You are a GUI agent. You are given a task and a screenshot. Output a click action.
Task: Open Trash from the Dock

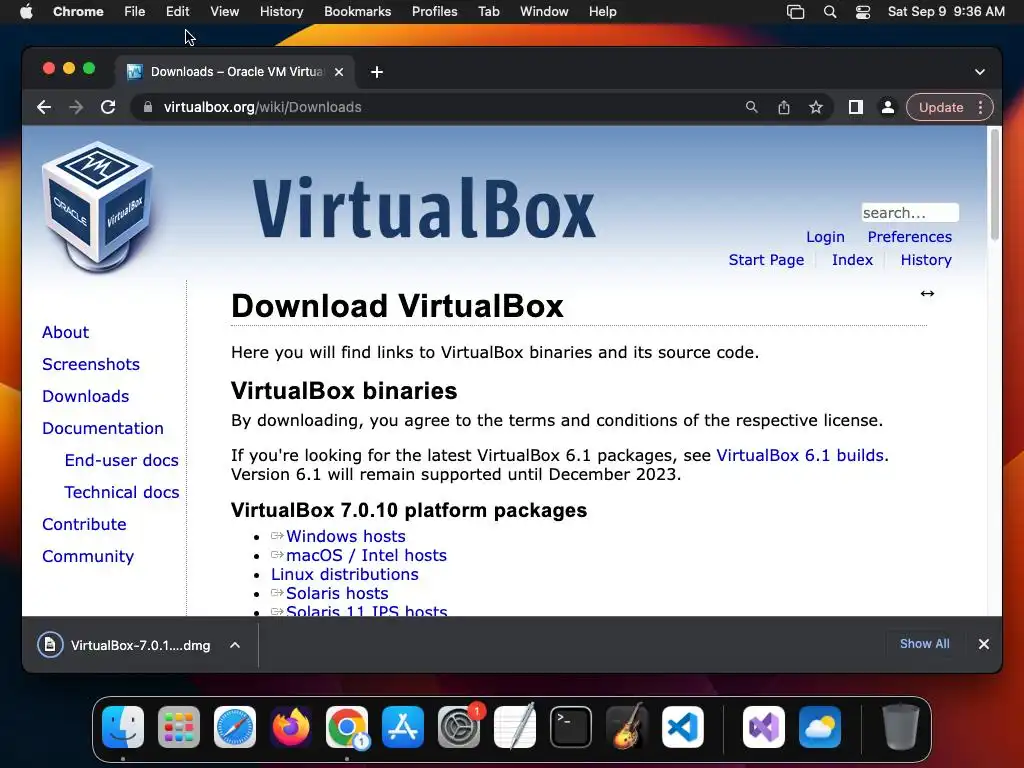tap(901, 727)
